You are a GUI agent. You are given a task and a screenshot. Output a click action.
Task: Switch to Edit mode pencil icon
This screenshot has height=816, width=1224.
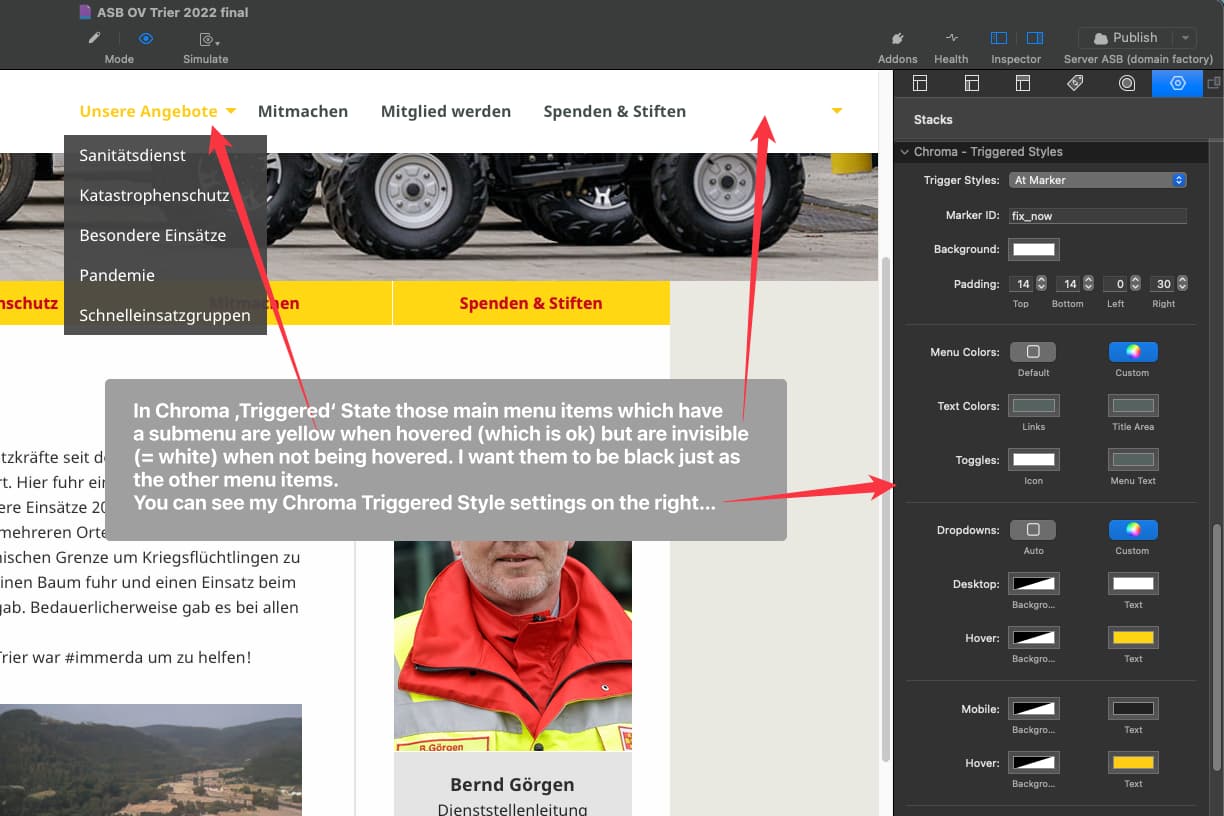(x=95, y=38)
